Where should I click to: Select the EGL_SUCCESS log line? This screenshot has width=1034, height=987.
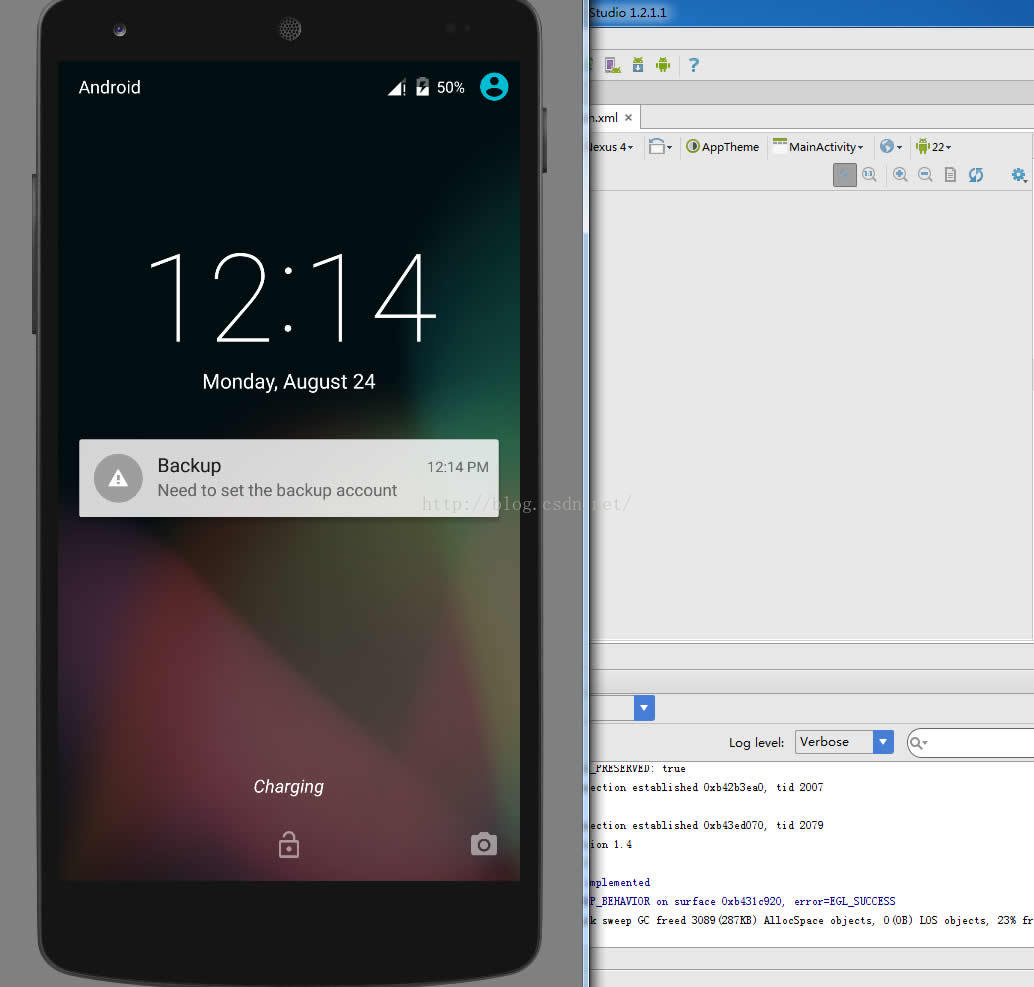pos(743,901)
